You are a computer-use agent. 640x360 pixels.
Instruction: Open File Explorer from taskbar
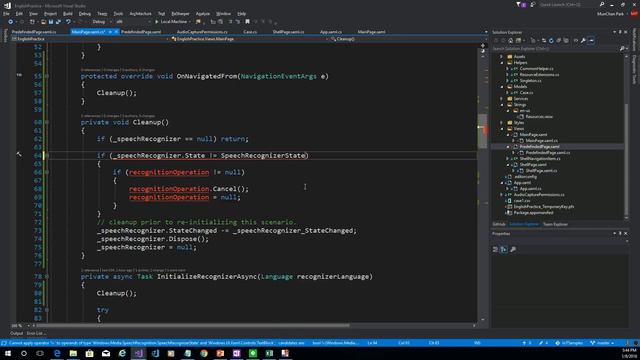tap(73, 353)
